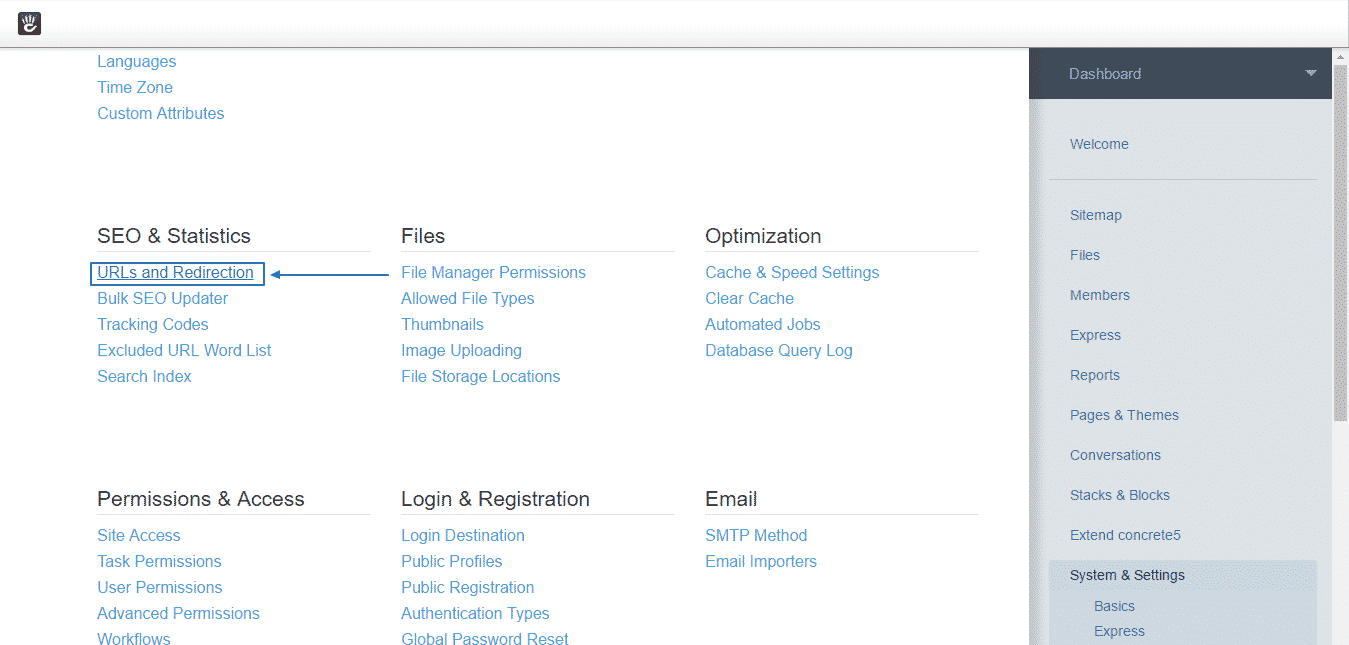
Task: Open Global Password Reset settings
Action: [x=484, y=639]
